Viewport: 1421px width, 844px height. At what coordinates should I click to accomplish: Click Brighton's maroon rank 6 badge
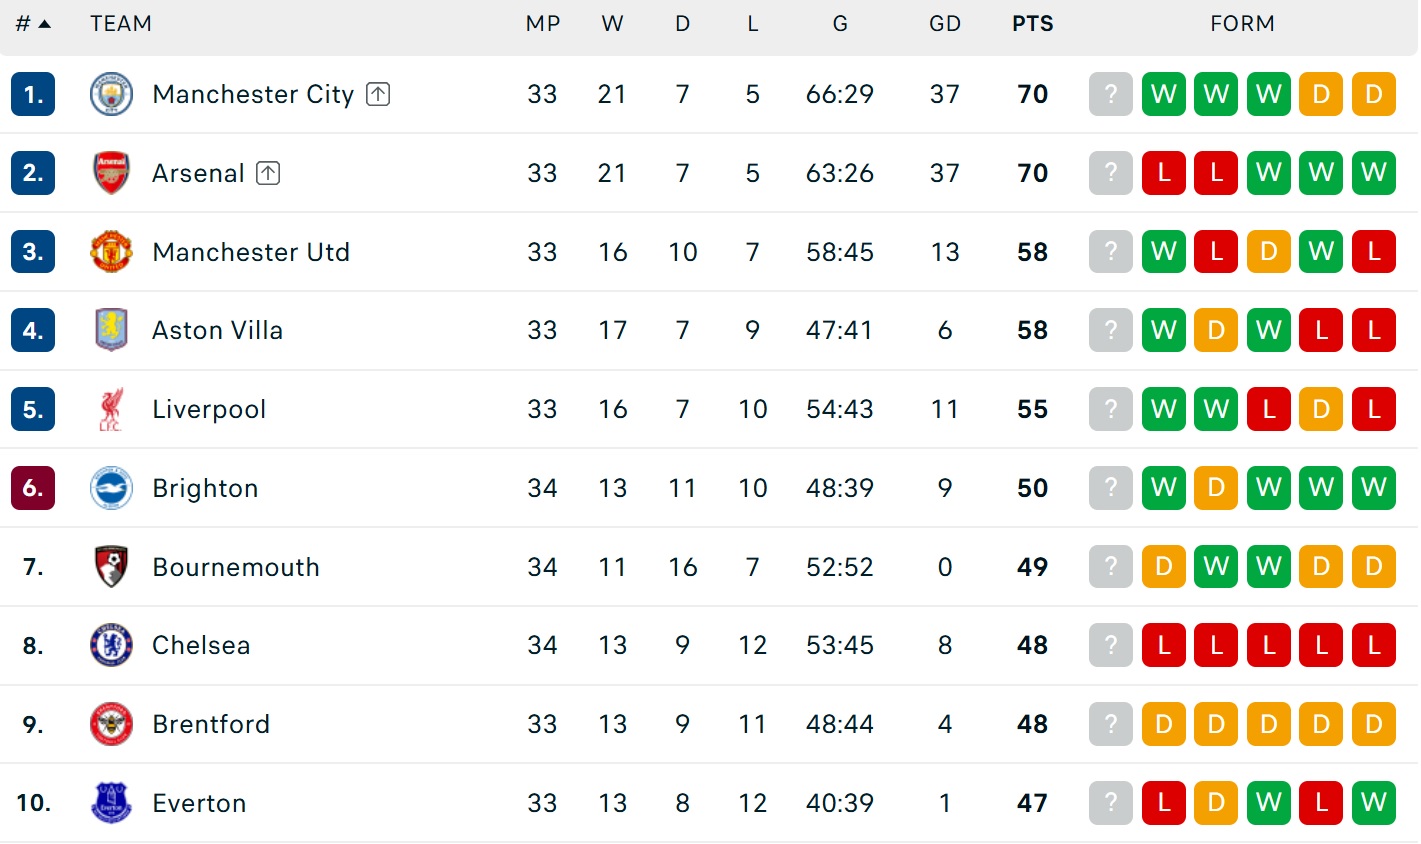33,488
